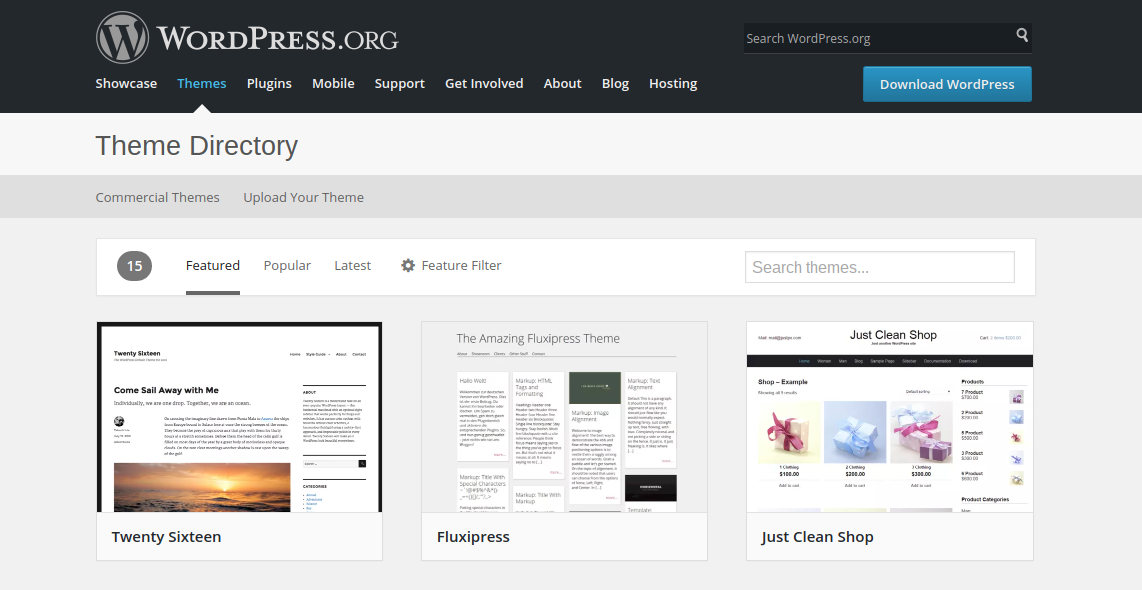Open the Support section
Viewport: 1142px width, 590px height.
399,83
